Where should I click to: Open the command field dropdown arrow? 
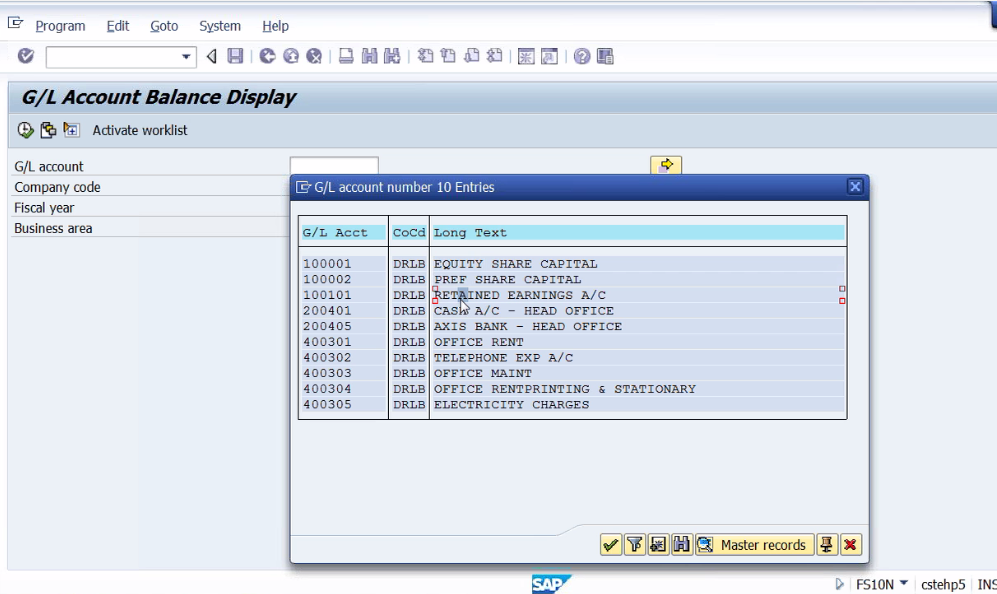click(186, 57)
